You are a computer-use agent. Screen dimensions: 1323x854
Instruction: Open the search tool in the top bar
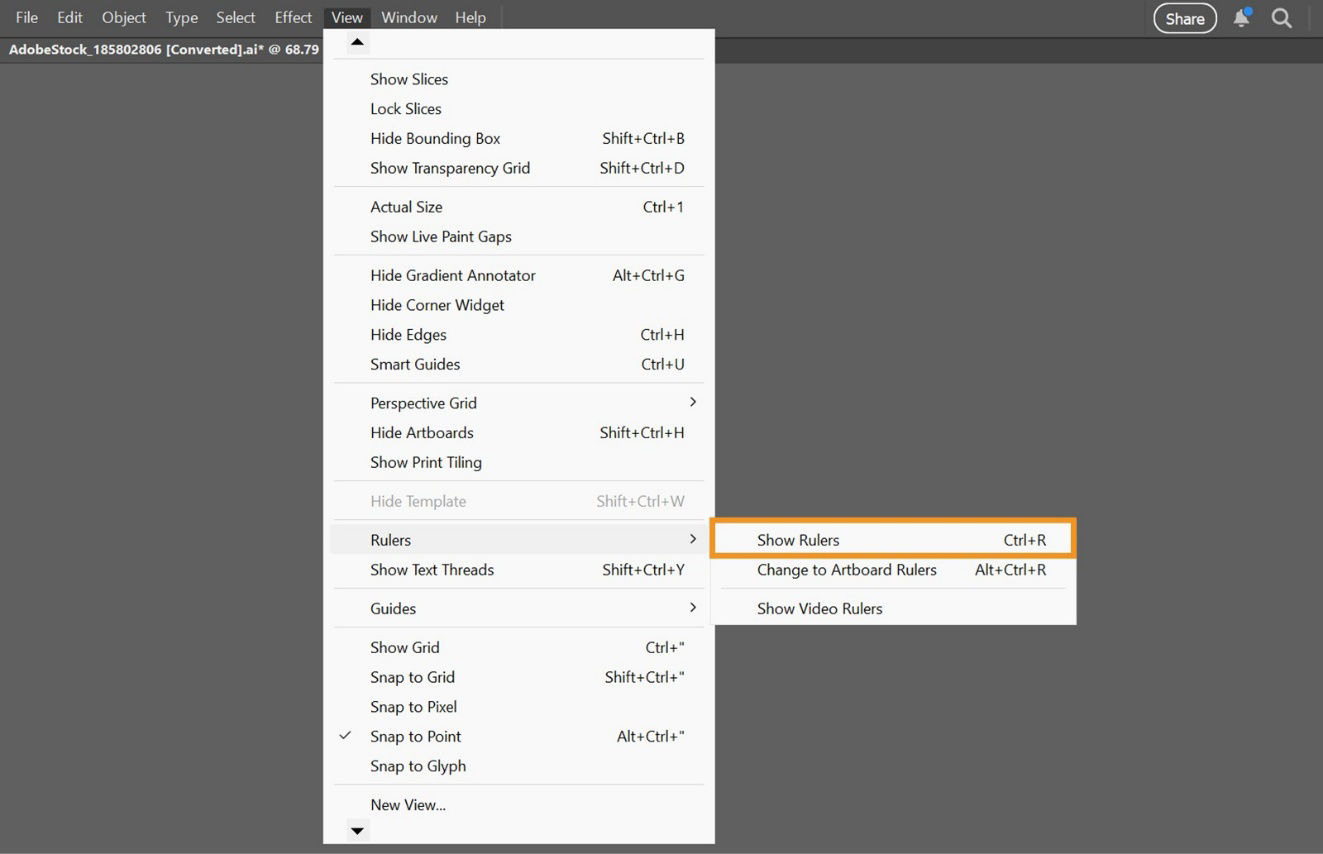click(x=1281, y=17)
